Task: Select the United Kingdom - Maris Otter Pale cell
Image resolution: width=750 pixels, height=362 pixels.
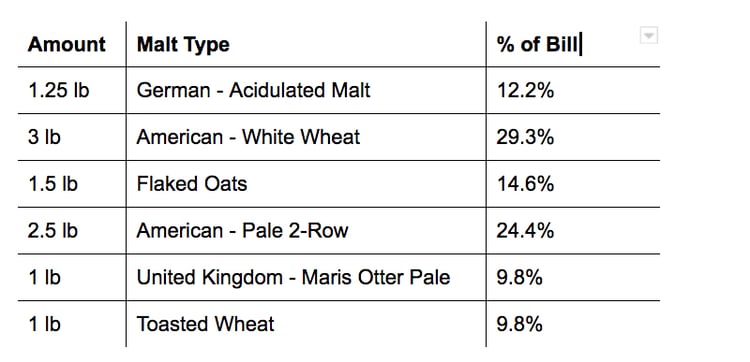Action: tap(306, 277)
